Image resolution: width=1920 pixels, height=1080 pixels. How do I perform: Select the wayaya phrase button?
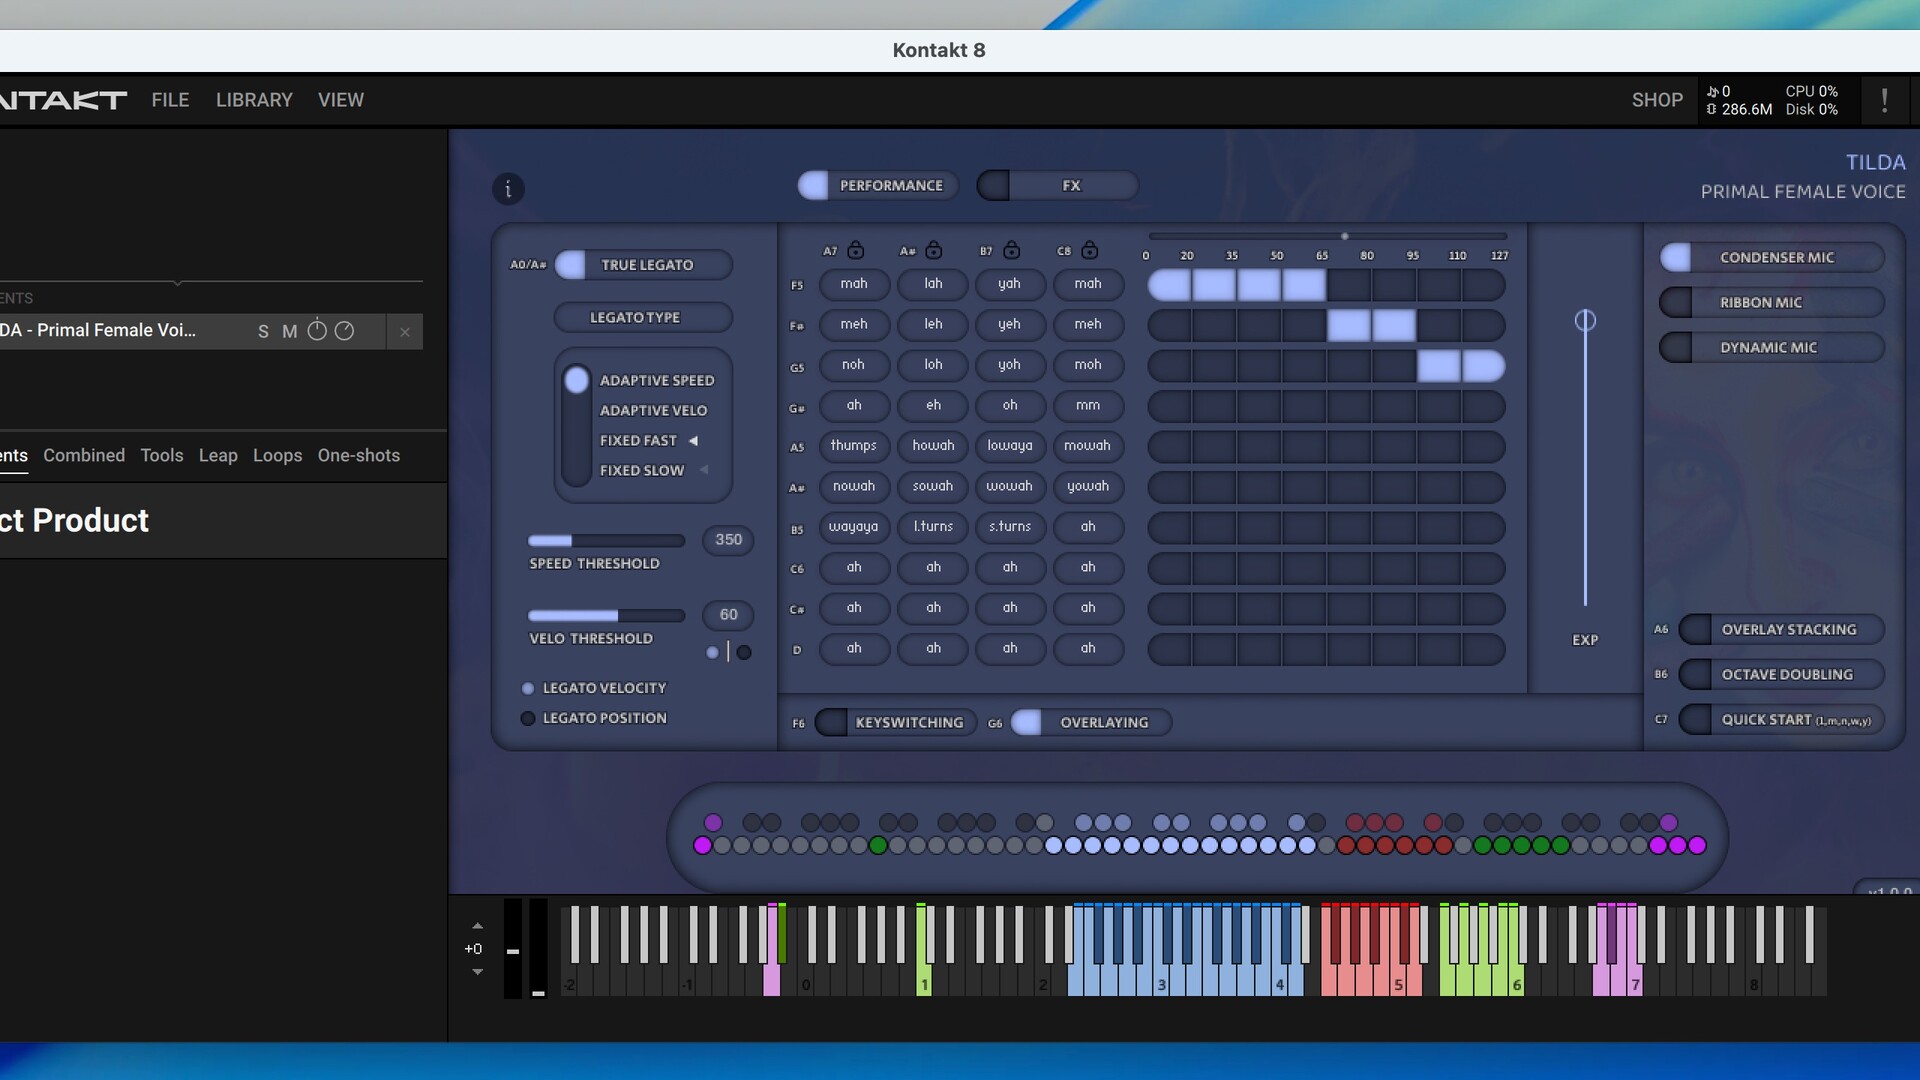coord(853,527)
